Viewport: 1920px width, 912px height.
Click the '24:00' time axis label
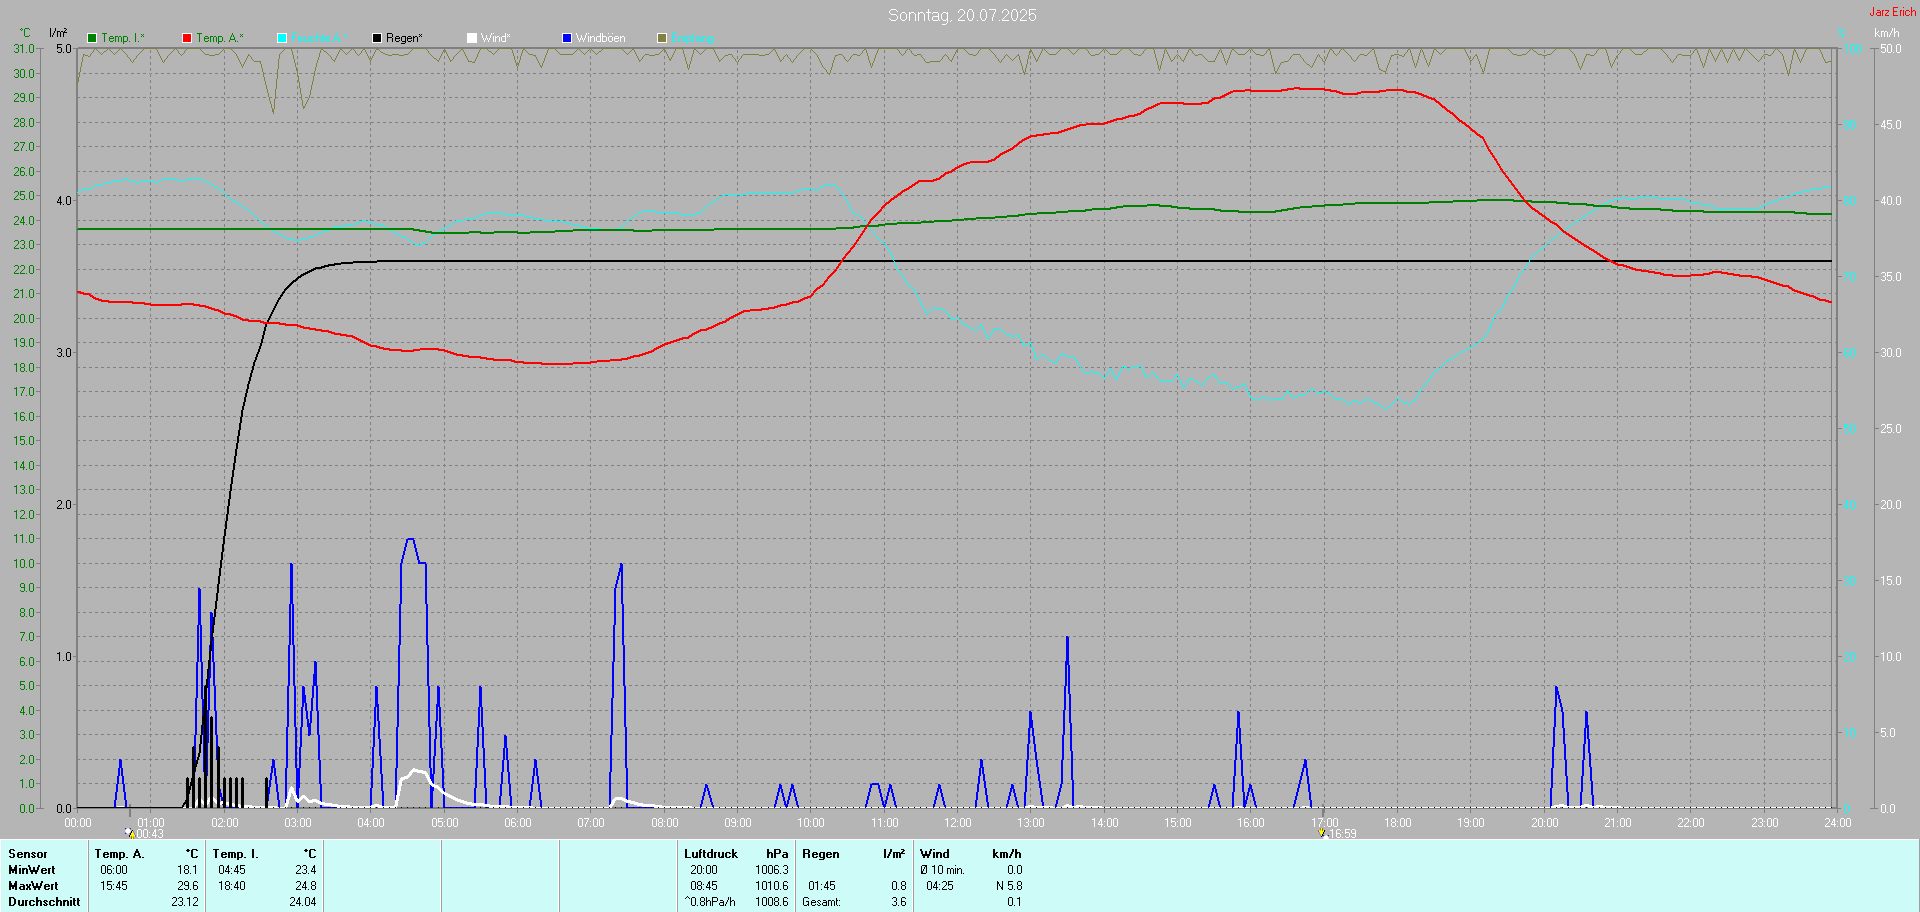(x=1838, y=823)
